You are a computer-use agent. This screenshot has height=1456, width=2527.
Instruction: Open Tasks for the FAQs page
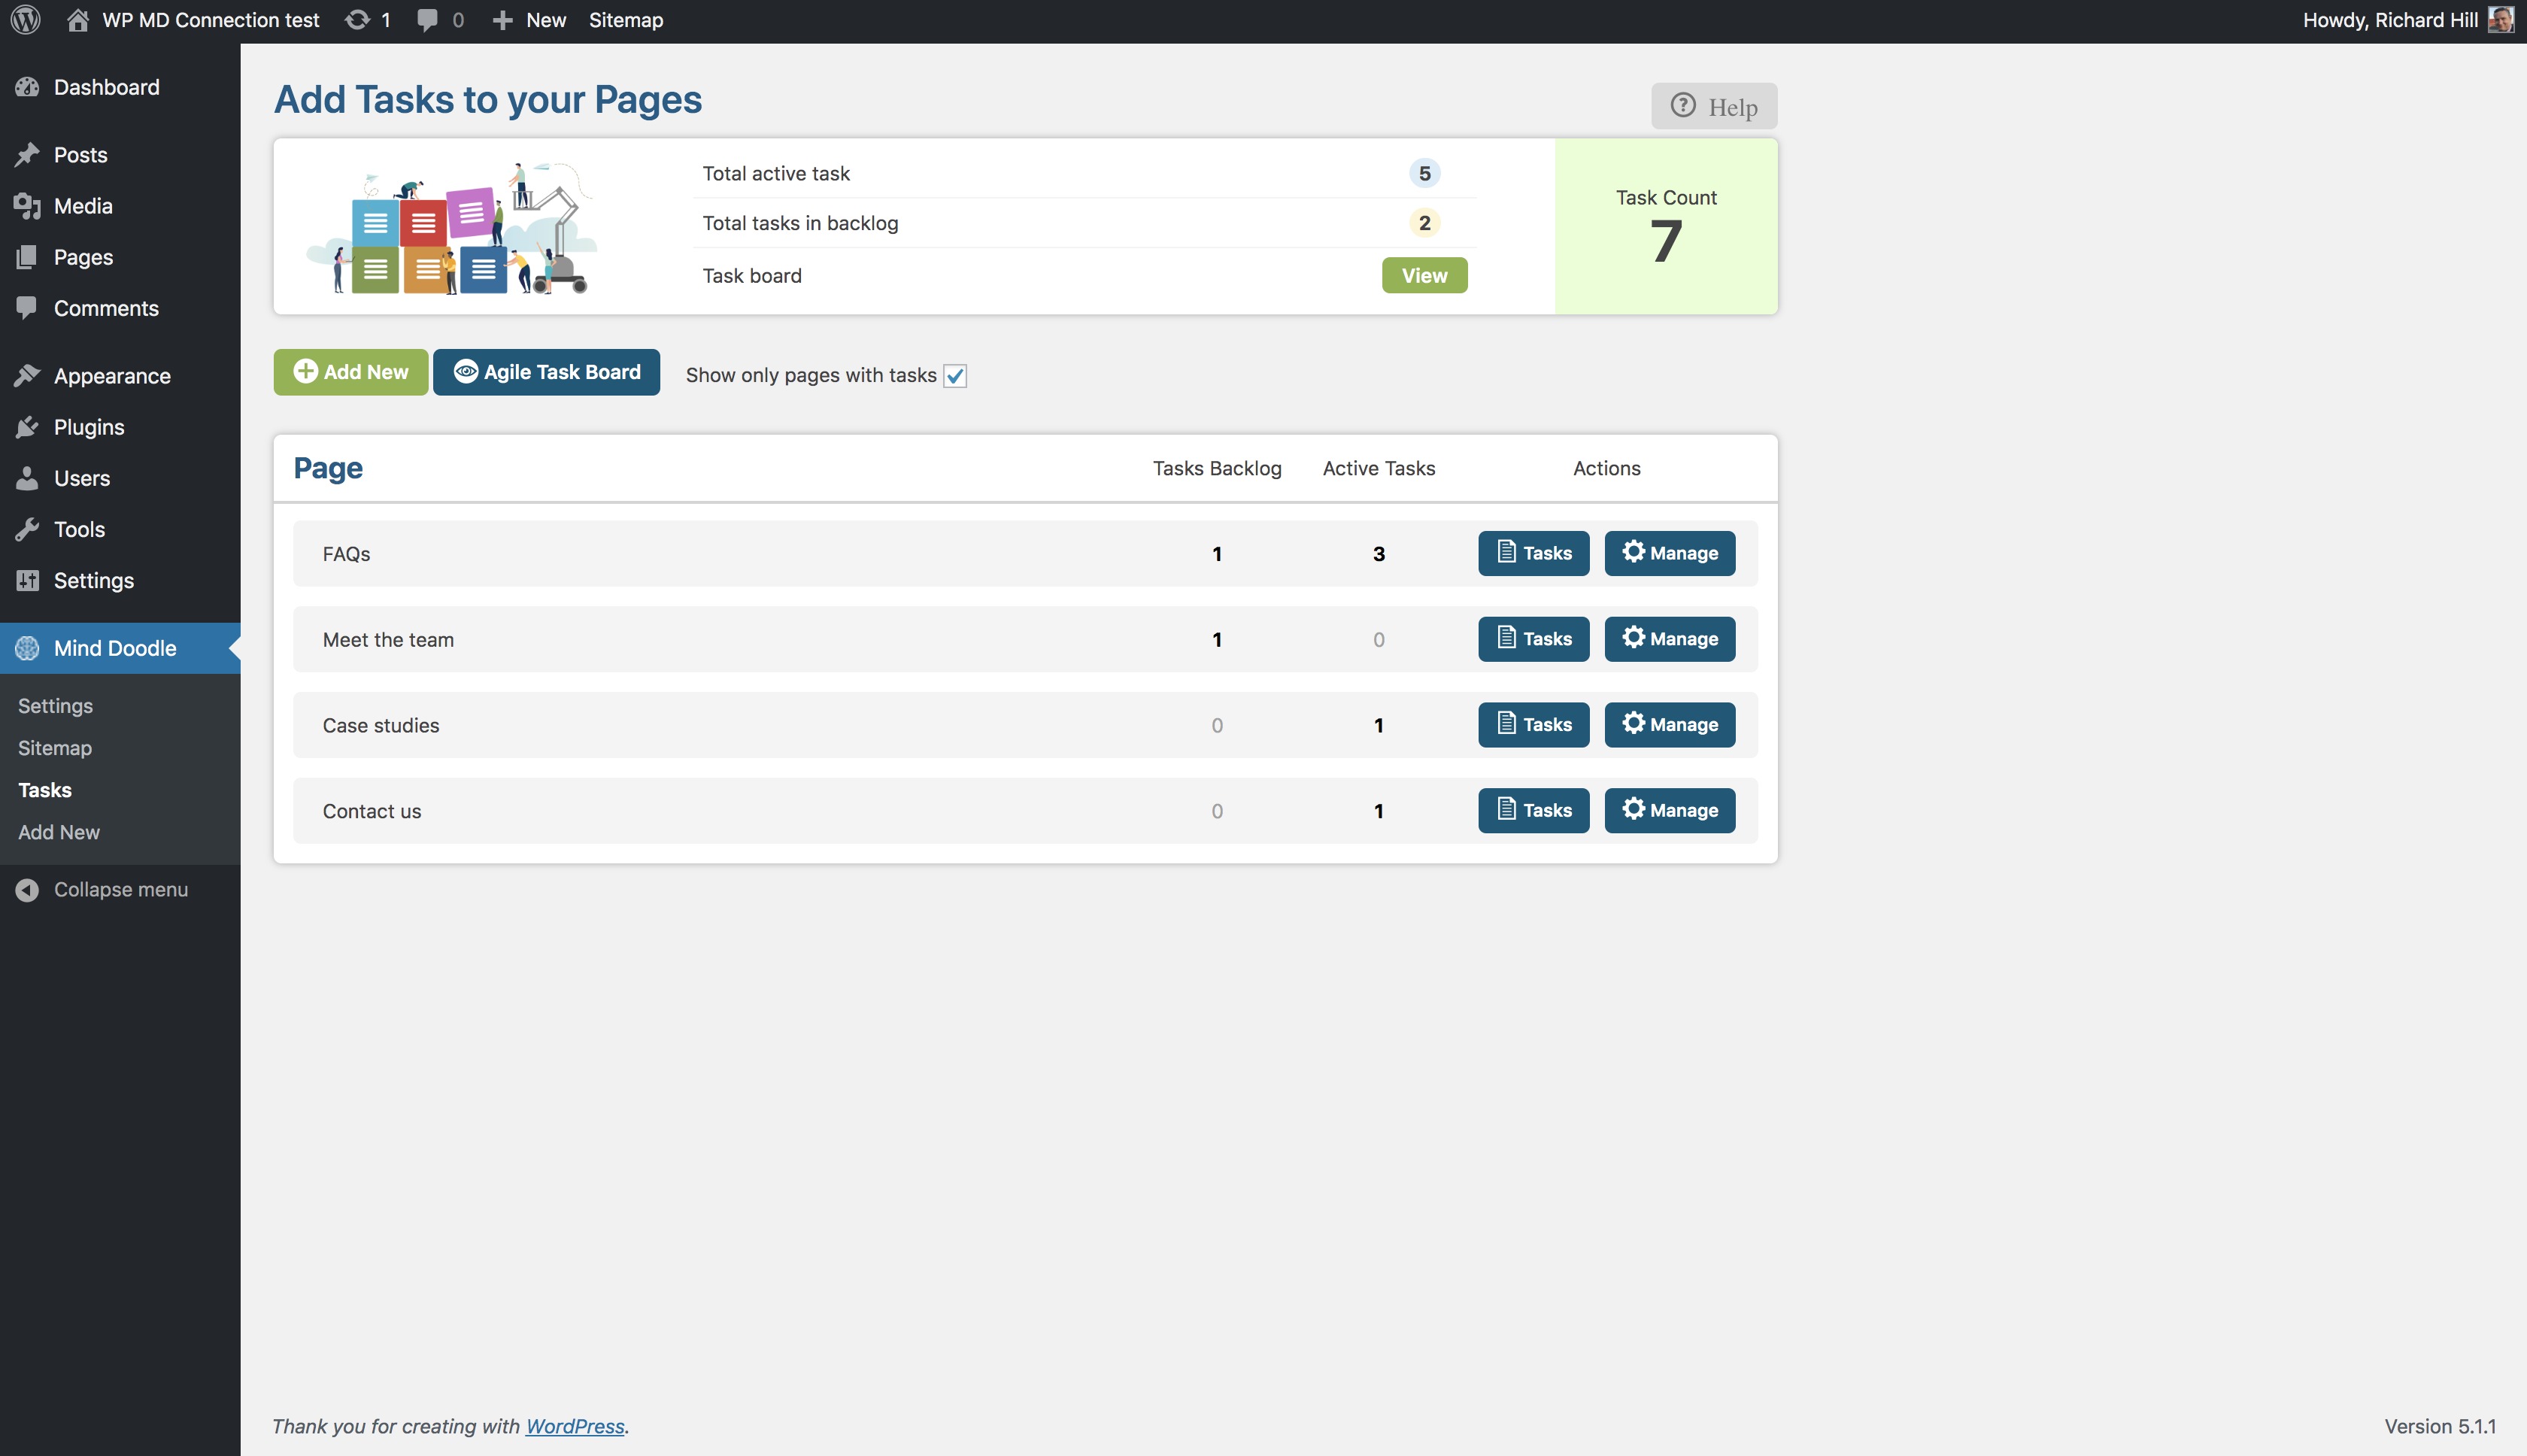point(1533,553)
